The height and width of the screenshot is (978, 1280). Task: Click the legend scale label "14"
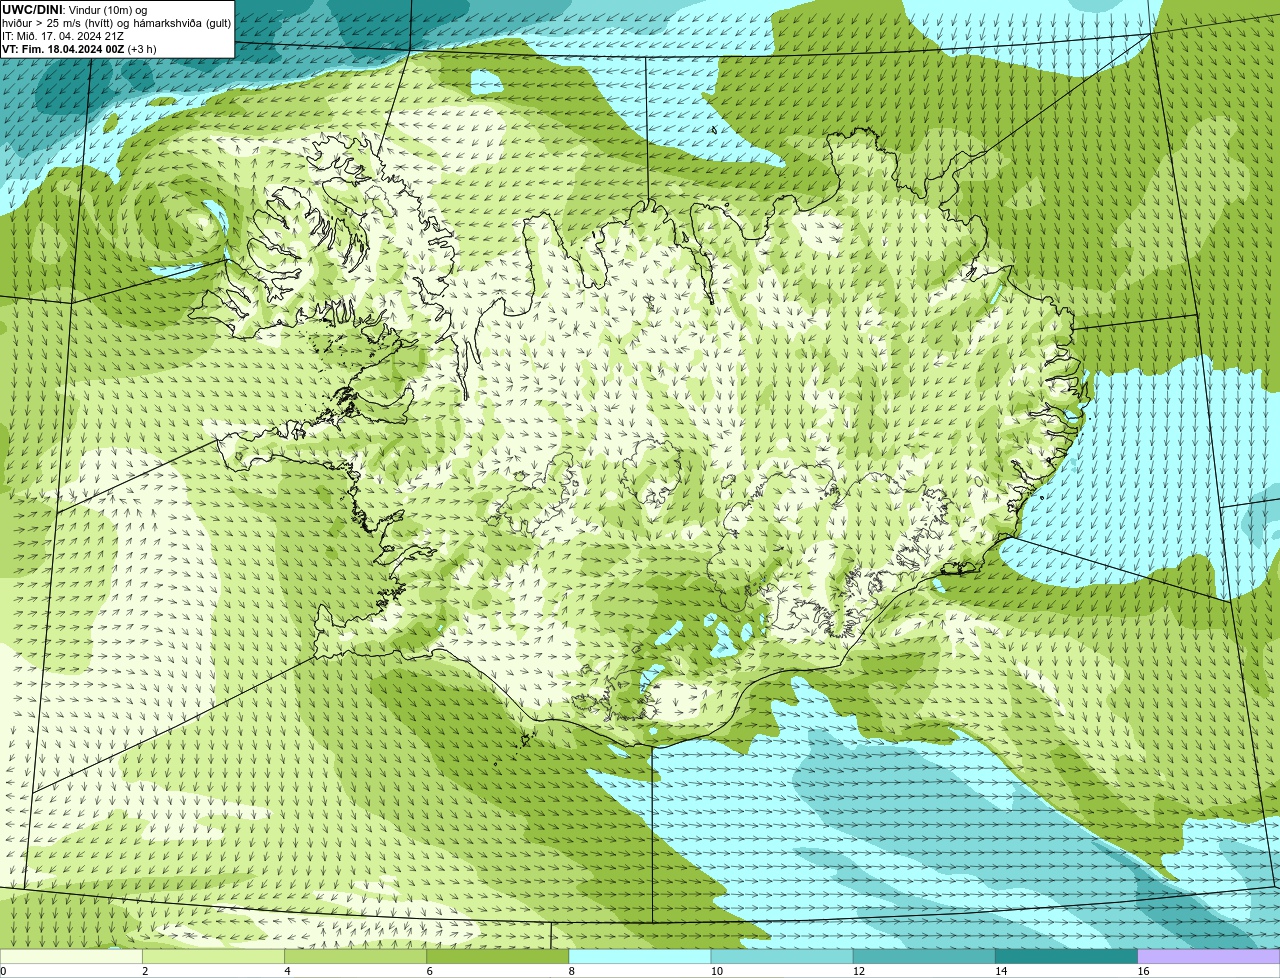(1001, 971)
